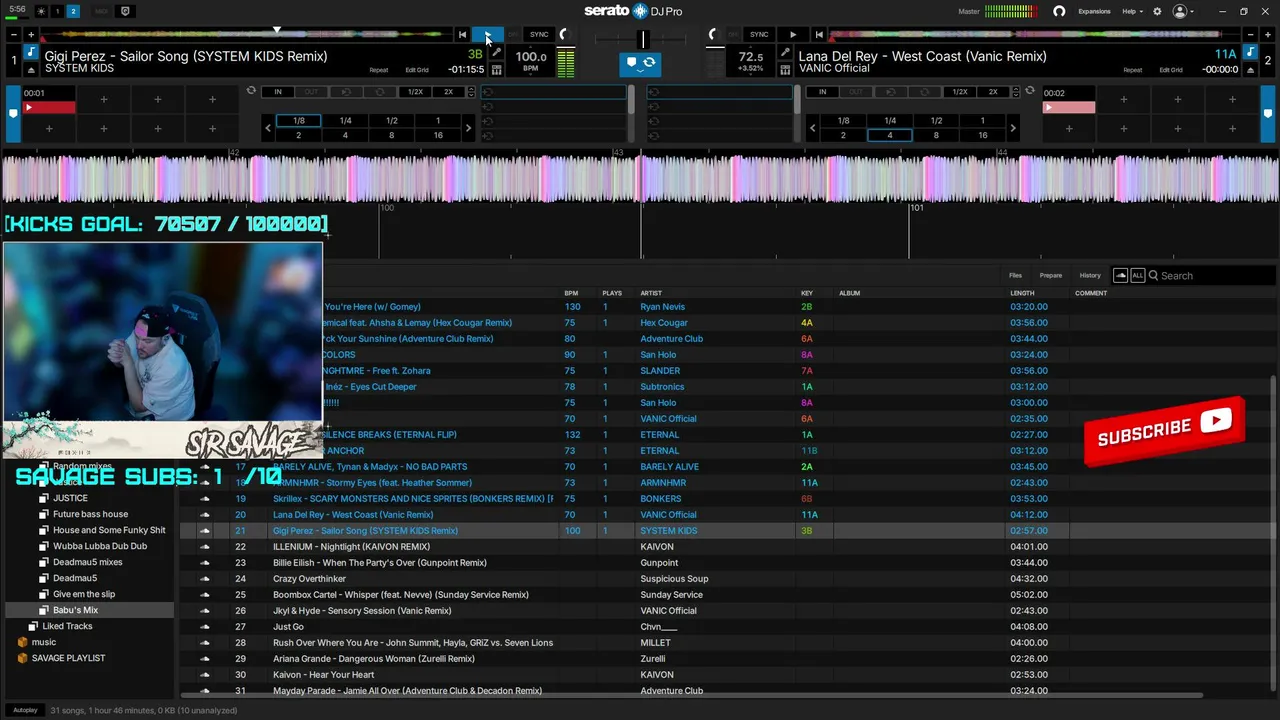This screenshot has height=720, width=1280.
Task: Halve loop length with 1/2X on deck 2
Action: point(959,92)
